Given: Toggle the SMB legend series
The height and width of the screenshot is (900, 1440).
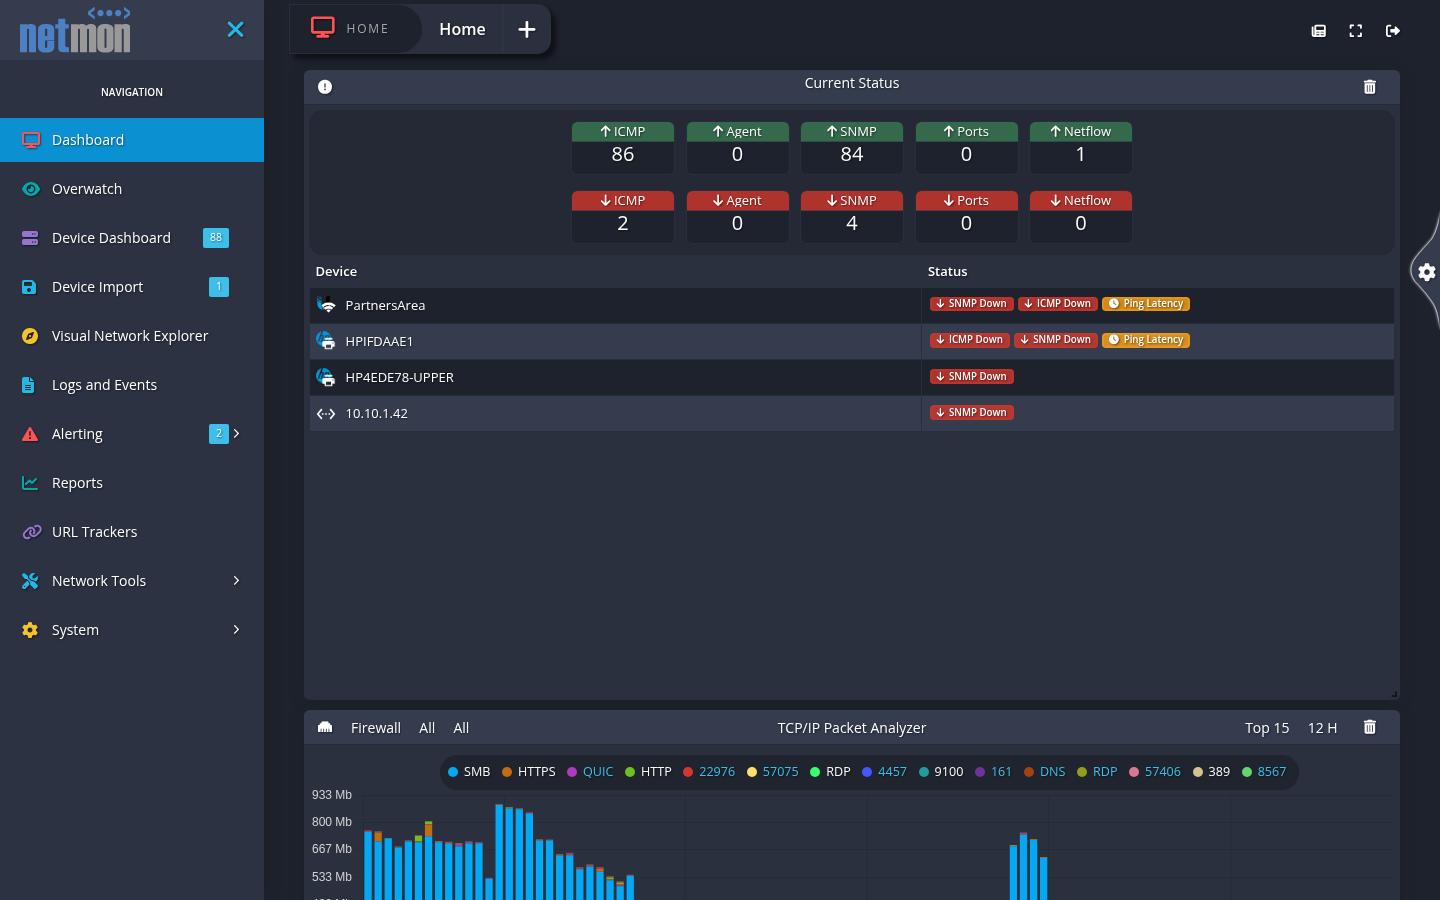Looking at the screenshot, I should (x=469, y=772).
